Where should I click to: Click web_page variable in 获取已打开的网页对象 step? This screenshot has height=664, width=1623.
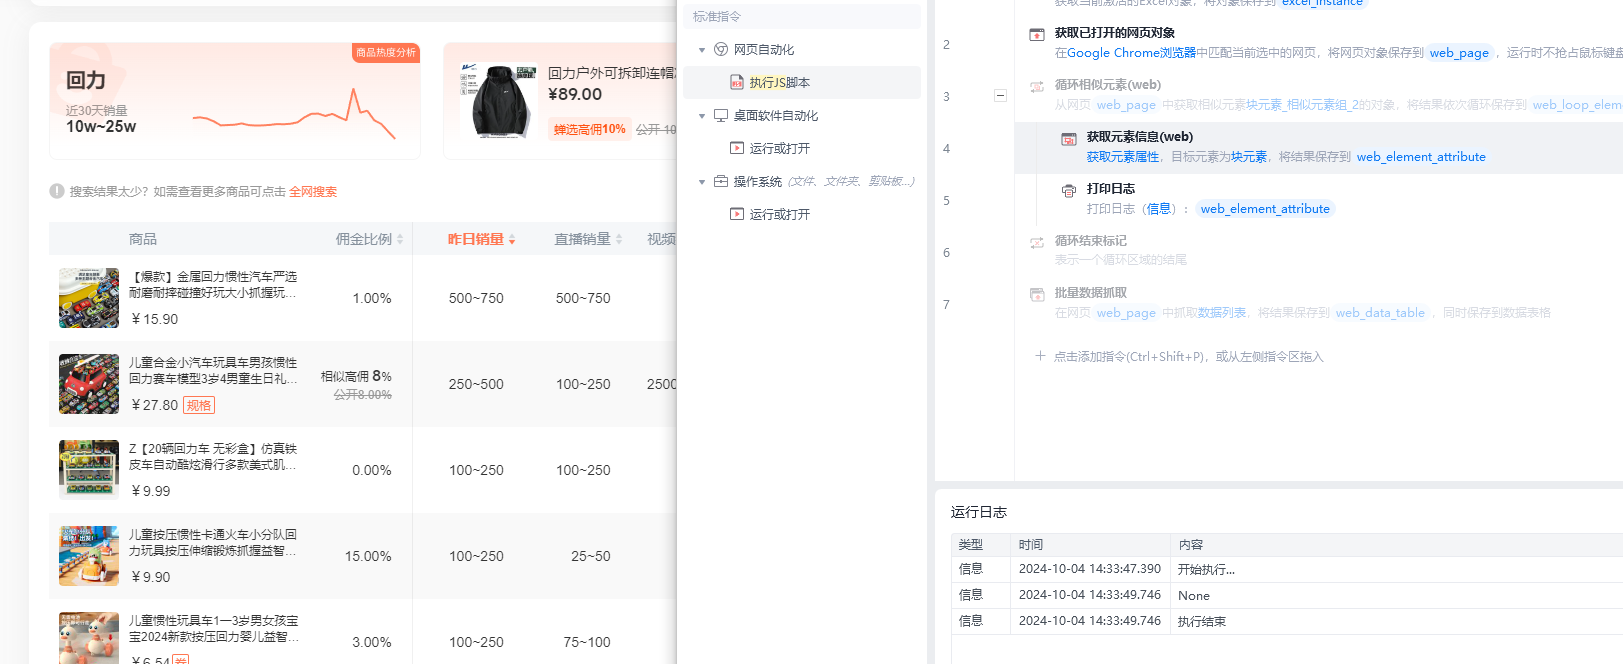point(1459,53)
